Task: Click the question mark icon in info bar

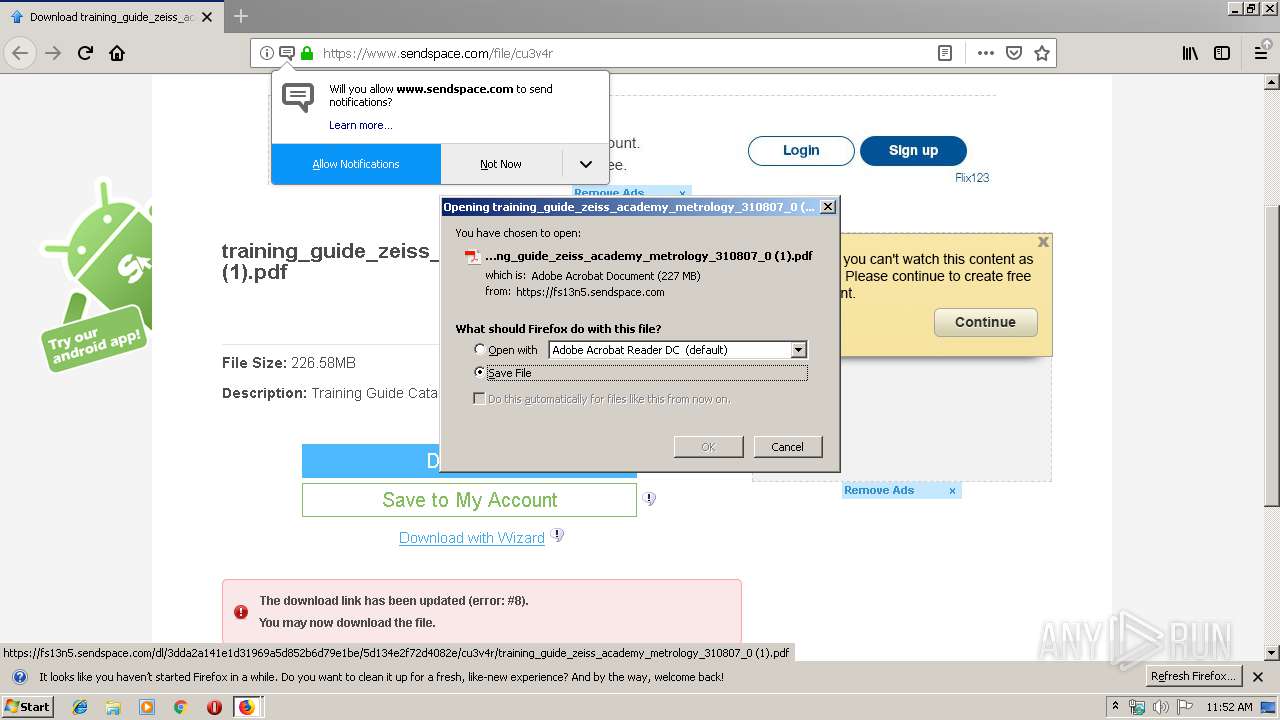Action: pos(19,677)
